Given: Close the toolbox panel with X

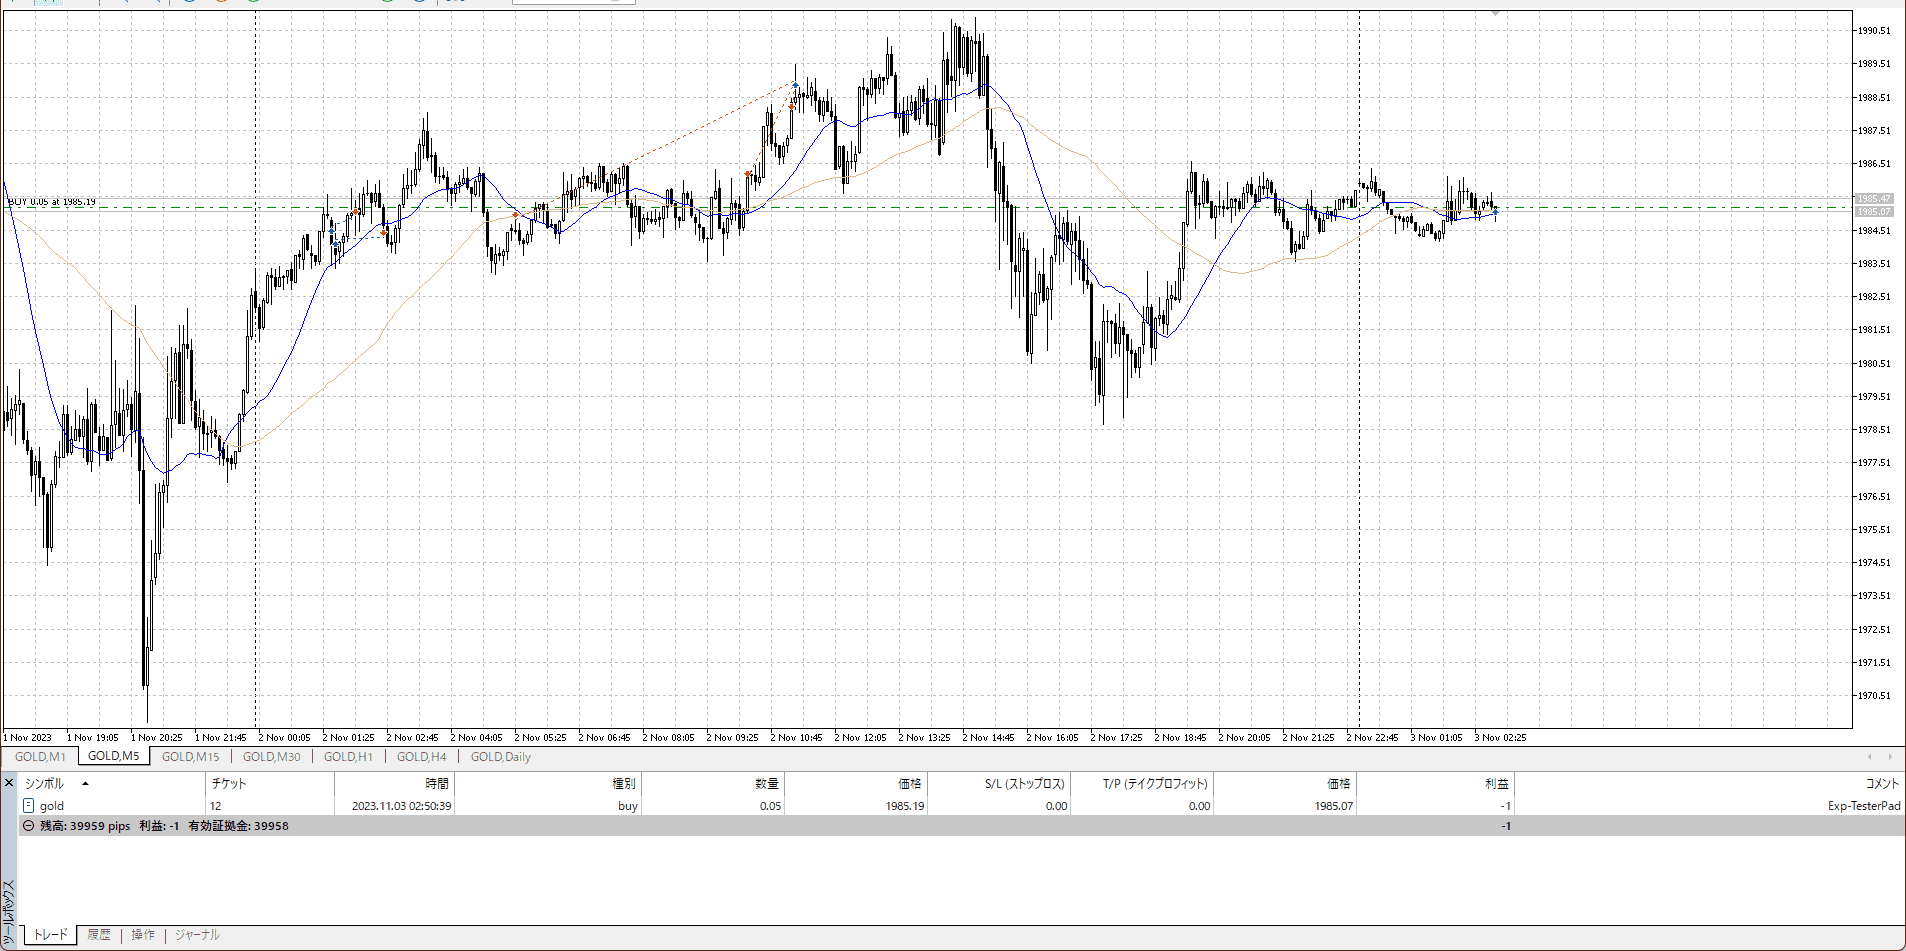Looking at the screenshot, I should (9, 783).
